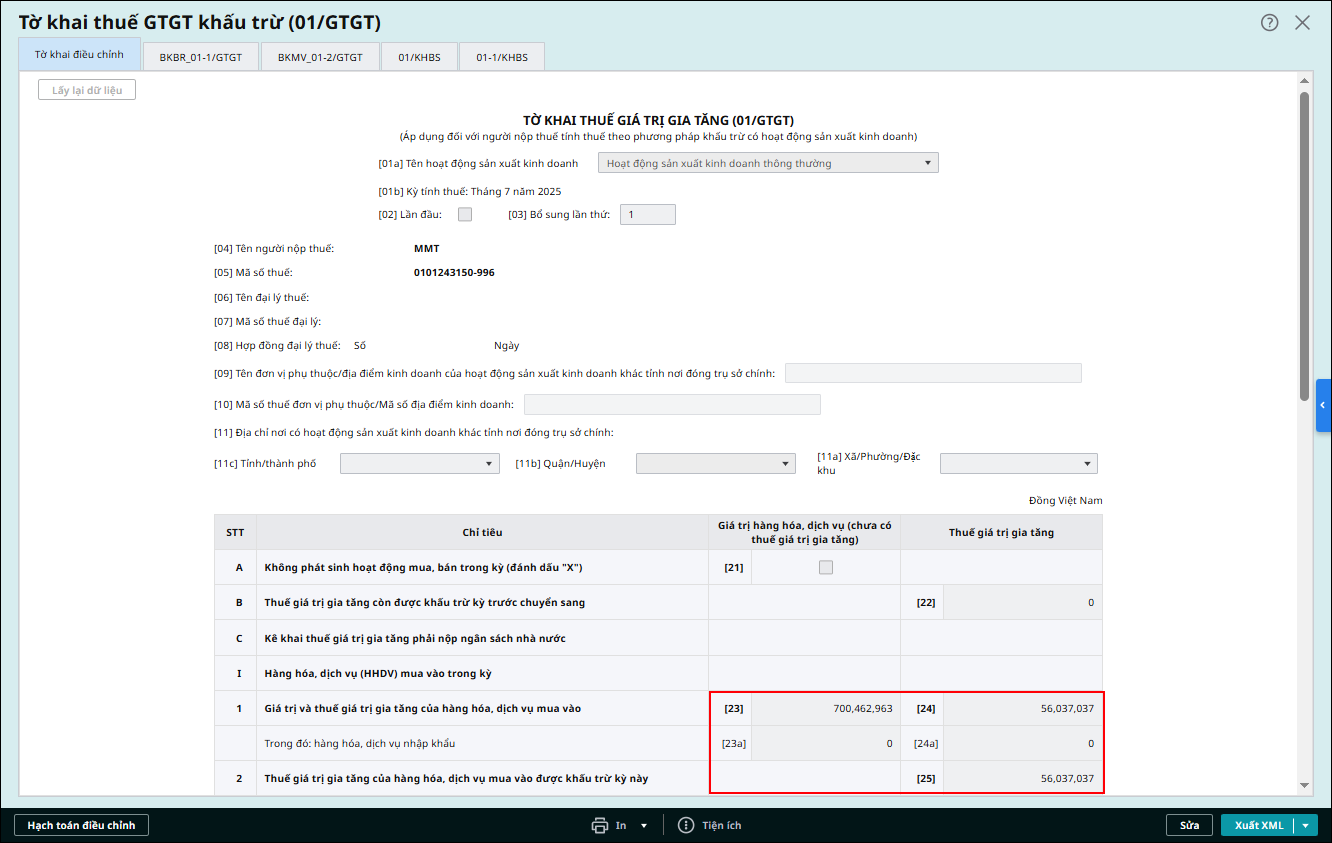This screenshot has height=843, width=1332.
Task: Open the print options dropdown arrow
Action: [644, 825]
